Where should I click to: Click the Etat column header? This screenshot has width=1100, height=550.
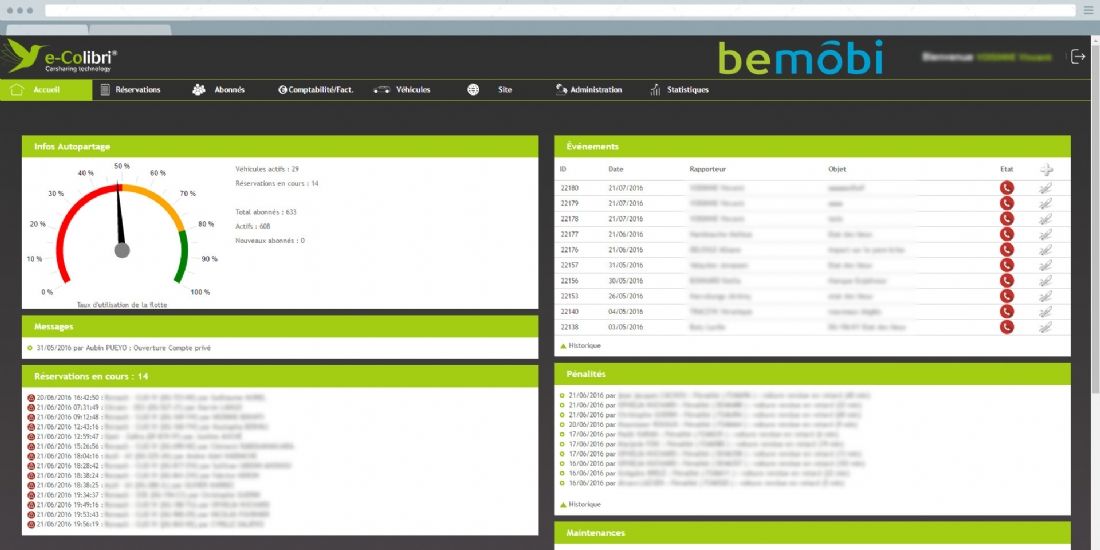point(1007,169)
